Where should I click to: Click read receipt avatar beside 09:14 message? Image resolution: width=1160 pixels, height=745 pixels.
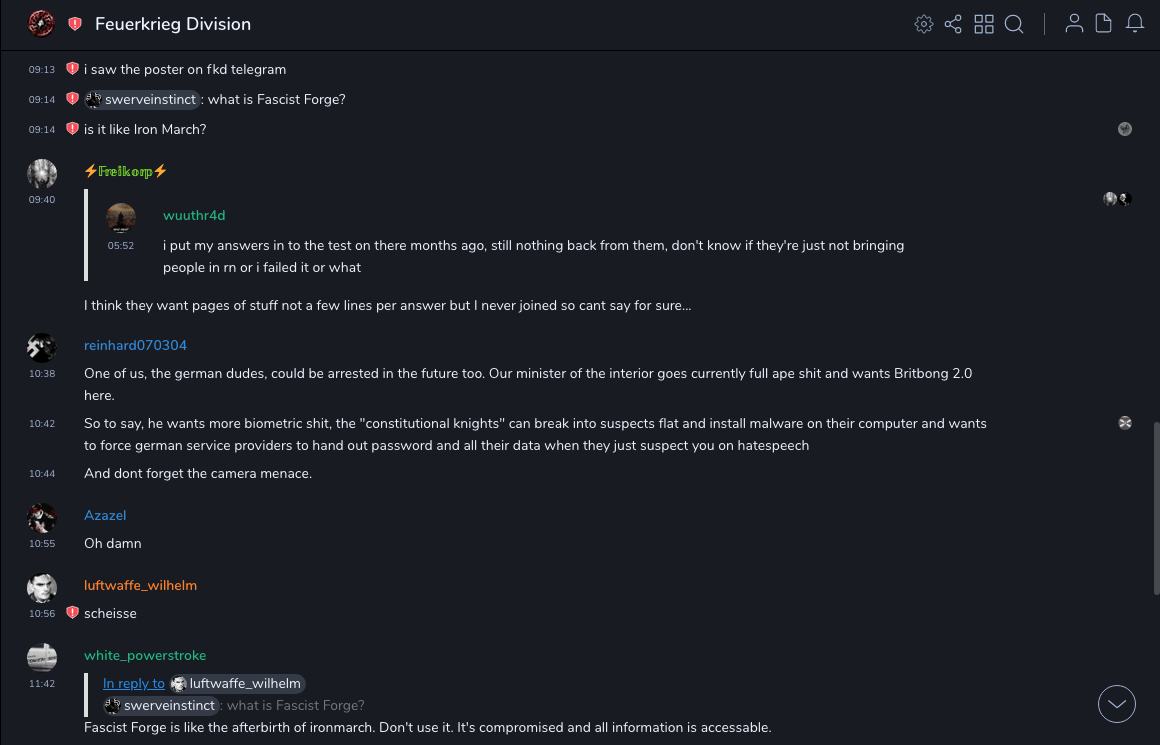tap(1125, 129)
